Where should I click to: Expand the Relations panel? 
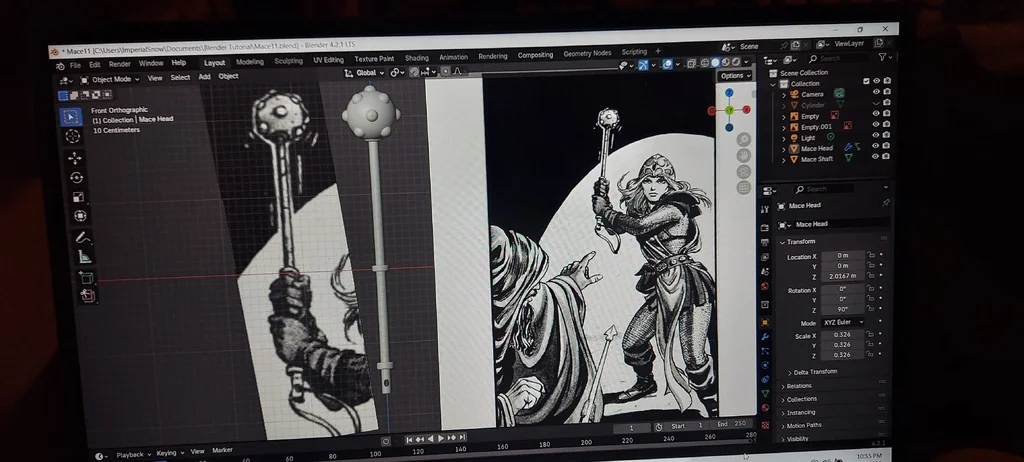800,385
